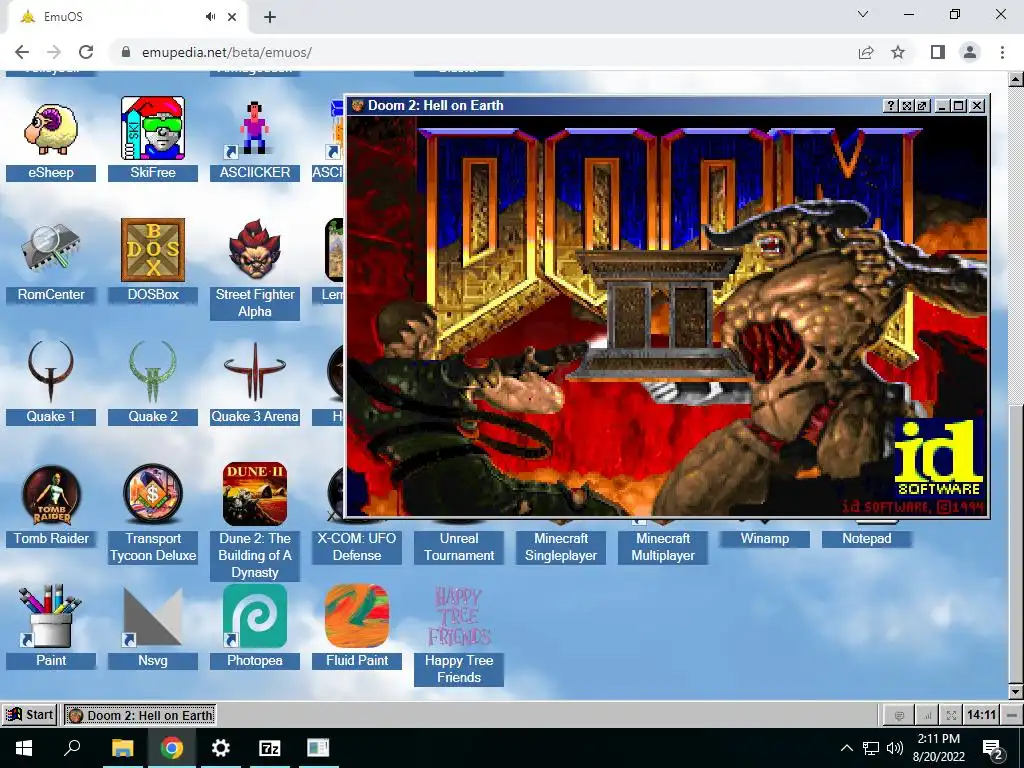Select the X-COM: UFO Defense label
The image size is (1024, 768).
357,547
